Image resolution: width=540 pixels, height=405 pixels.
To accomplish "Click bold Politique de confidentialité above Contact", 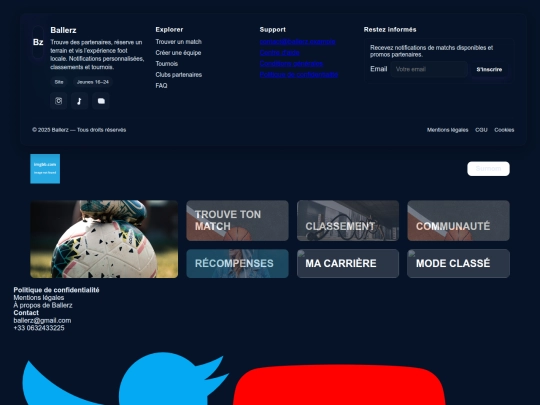I will pyautogui.click(x=56, y=290).
